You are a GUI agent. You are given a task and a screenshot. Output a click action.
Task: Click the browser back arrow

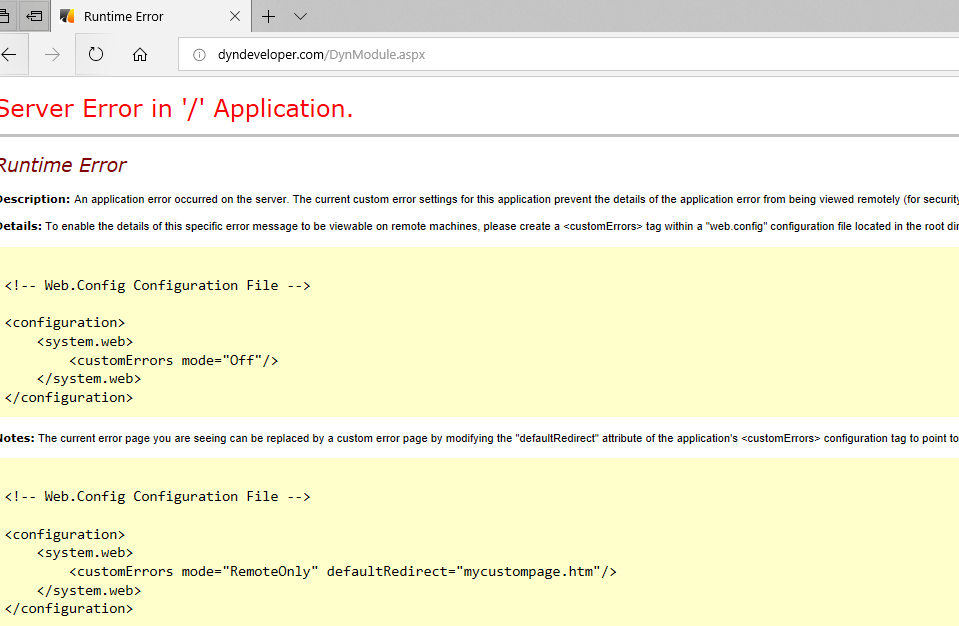(9, 54)
